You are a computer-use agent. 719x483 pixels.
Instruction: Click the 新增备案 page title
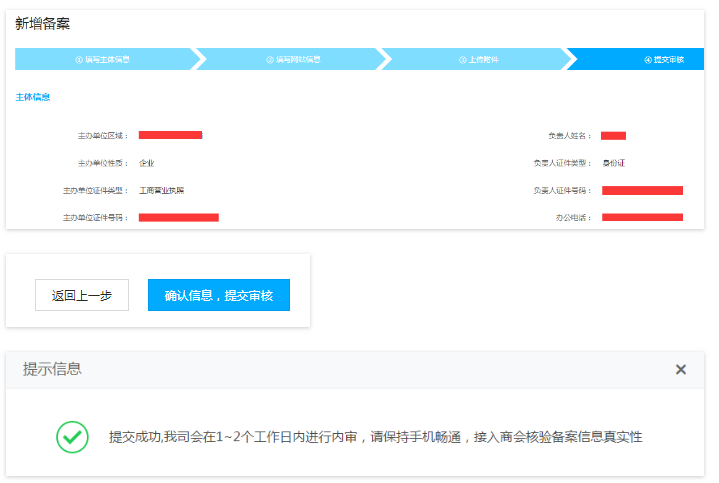pos(43,23)
